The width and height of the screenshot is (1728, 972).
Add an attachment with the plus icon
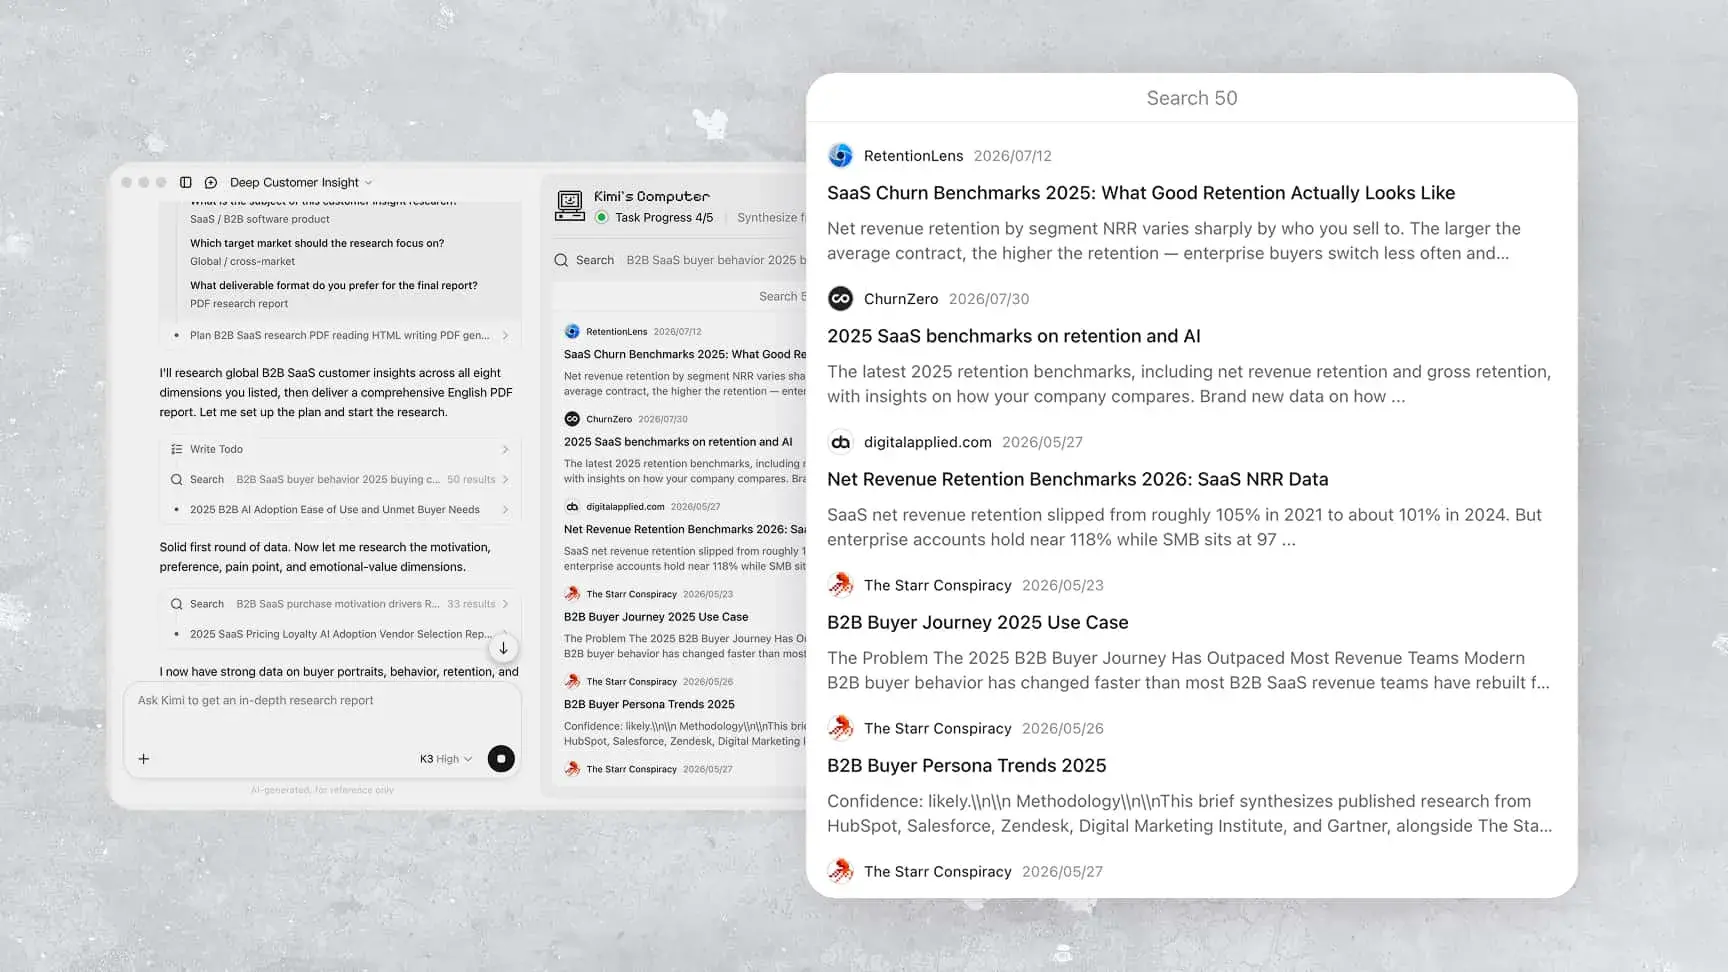(144, 759)
